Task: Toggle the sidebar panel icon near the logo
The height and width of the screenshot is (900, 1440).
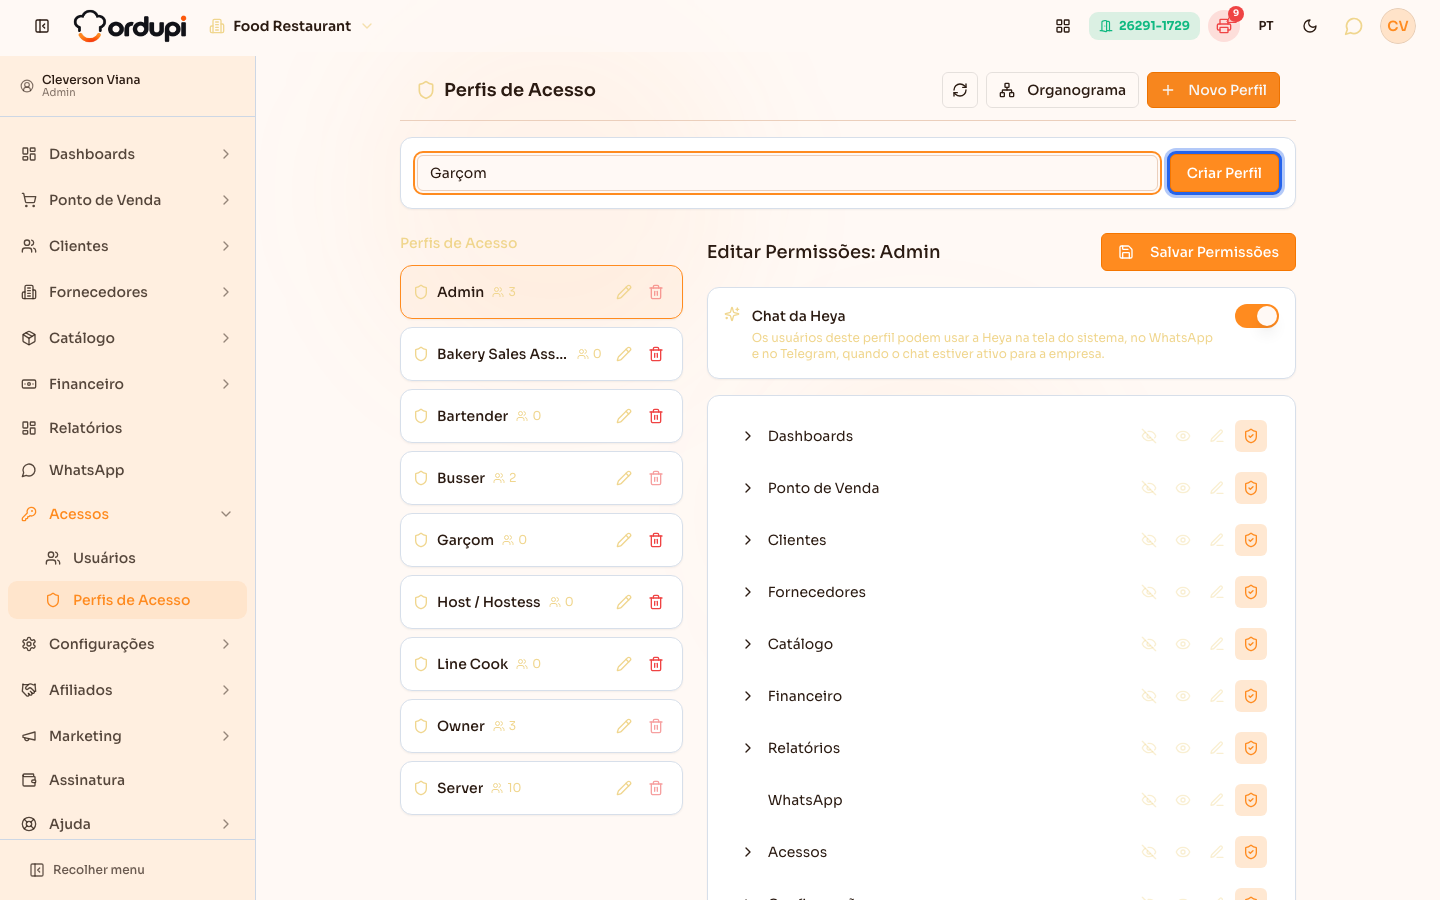Action: coord(42,26)
